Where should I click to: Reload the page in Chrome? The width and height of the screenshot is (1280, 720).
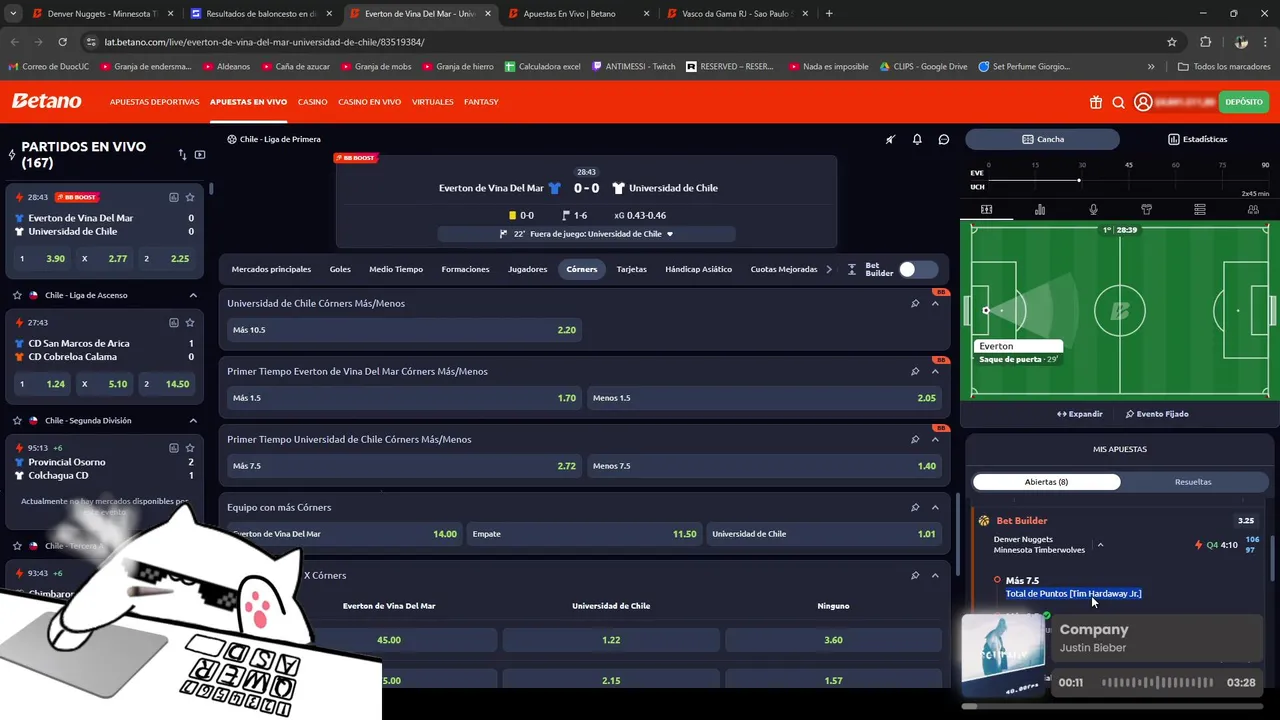pyautogui.click(x=62, y=42)
